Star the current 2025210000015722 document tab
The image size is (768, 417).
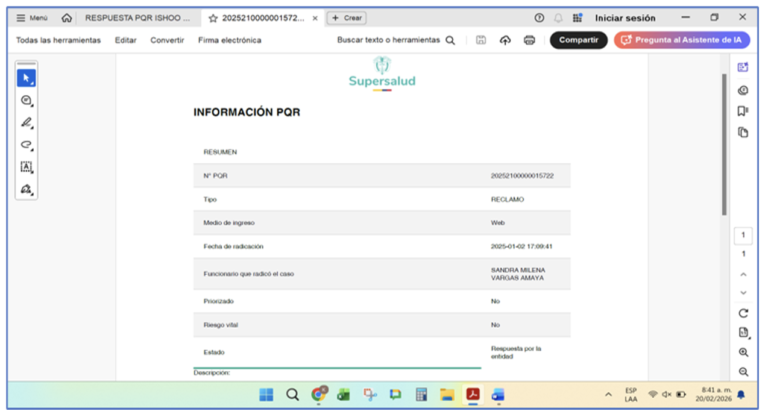tap(212, 18)
